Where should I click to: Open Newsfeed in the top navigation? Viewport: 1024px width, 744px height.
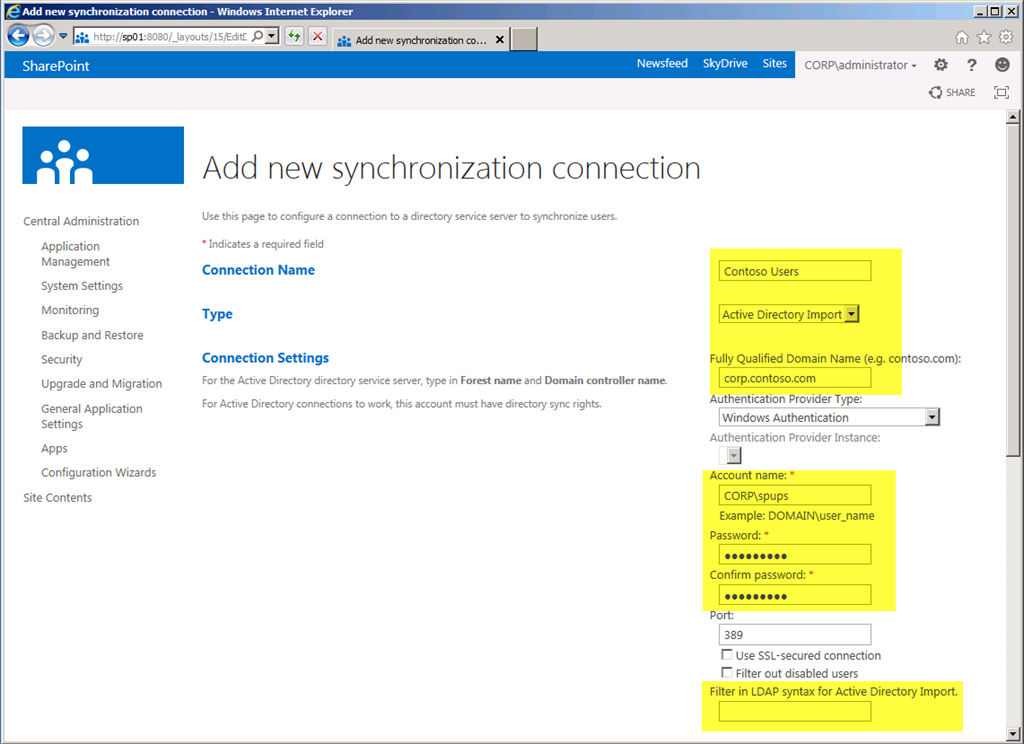coord(662,64)
